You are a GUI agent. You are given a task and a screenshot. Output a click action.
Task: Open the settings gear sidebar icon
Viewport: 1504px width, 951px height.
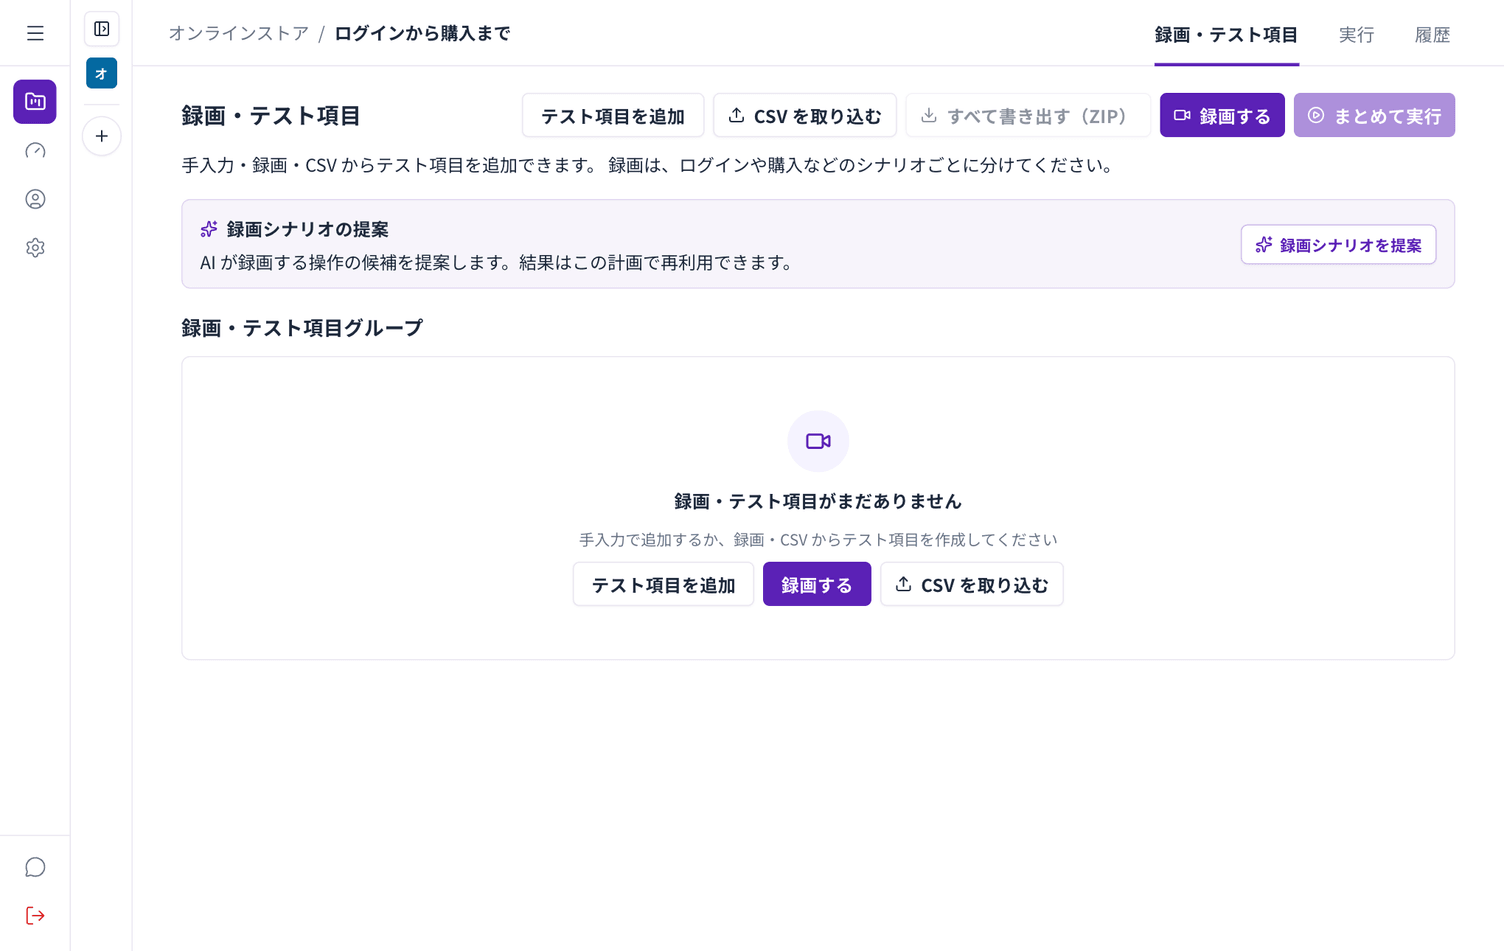click(35, 248)
